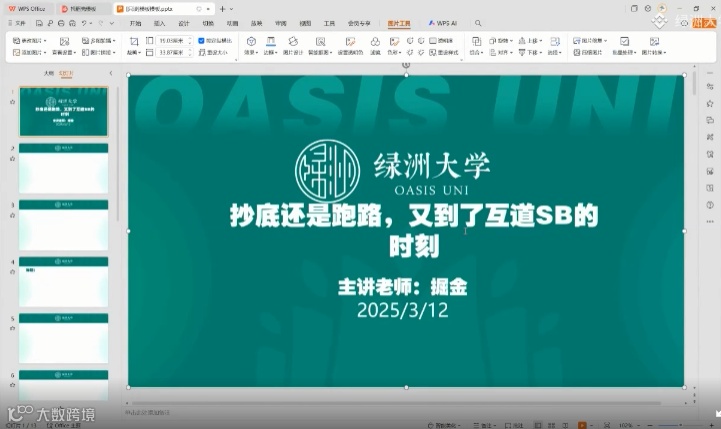Click the set transparent color icon

tap(350, 42)
